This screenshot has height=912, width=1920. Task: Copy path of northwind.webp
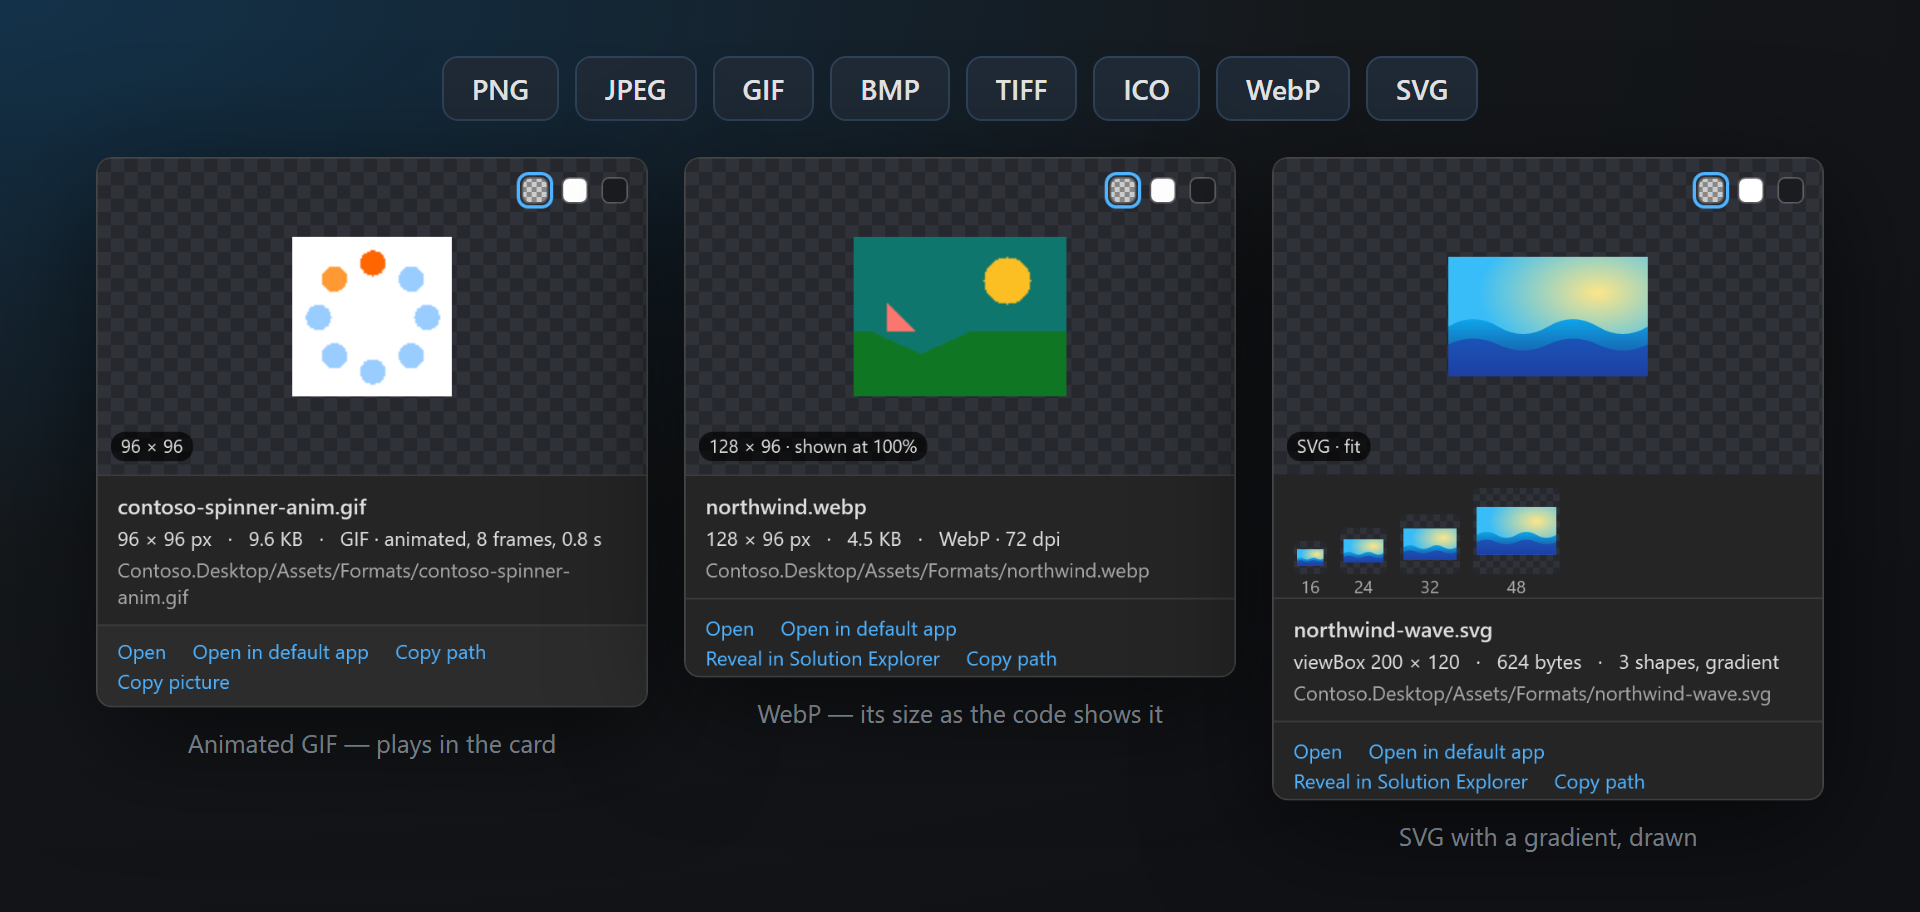1011,659
